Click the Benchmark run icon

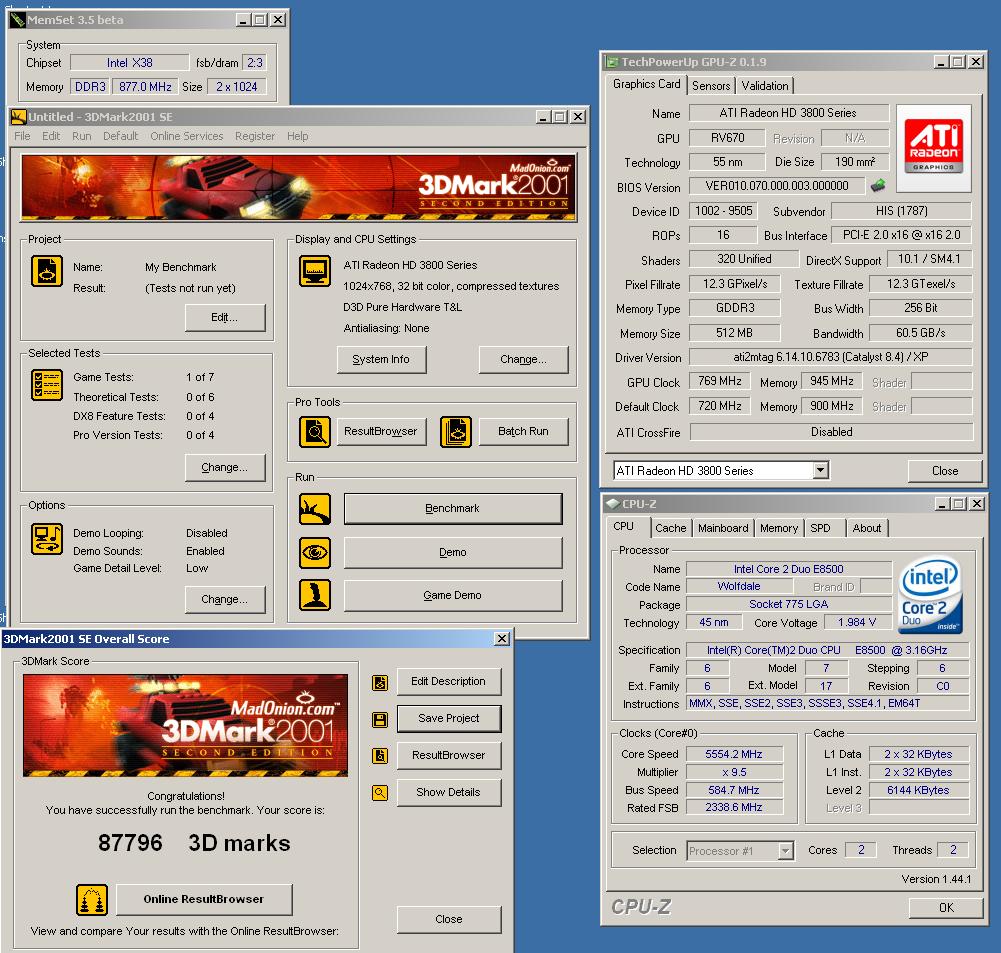[315, 509]
